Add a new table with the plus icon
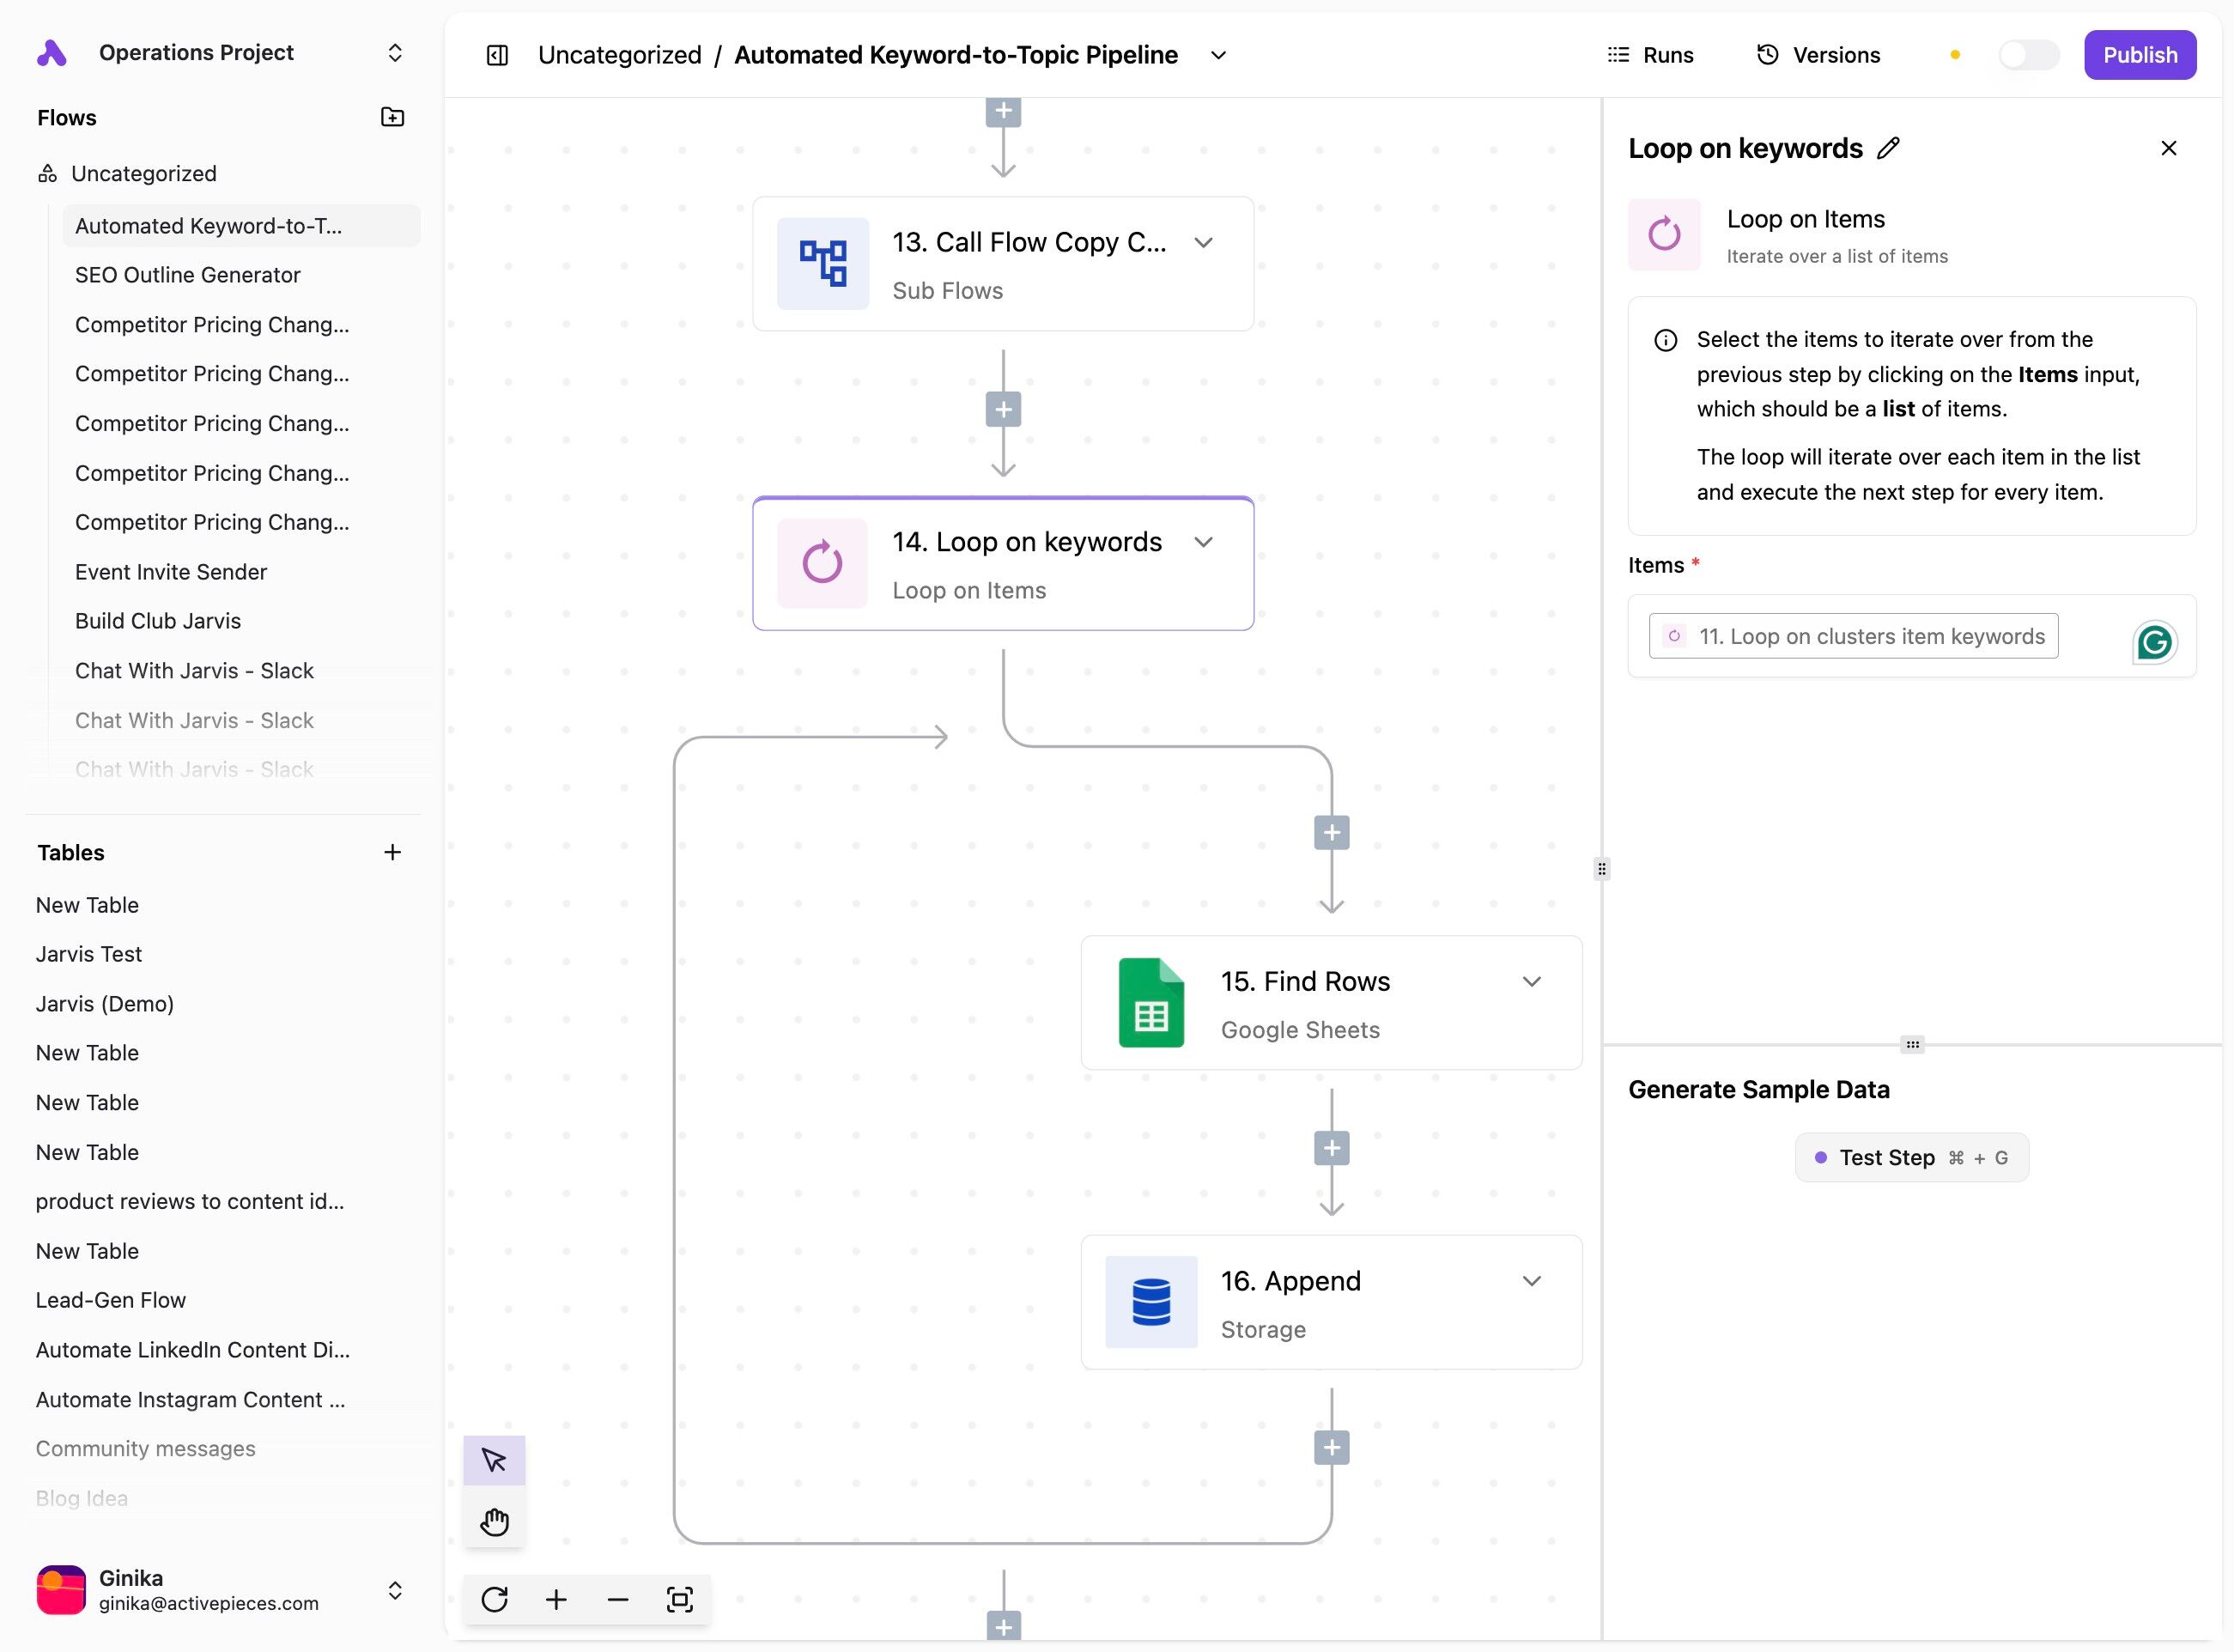The width and height of the screenshot is (2234, 1652). coord(392,852)
